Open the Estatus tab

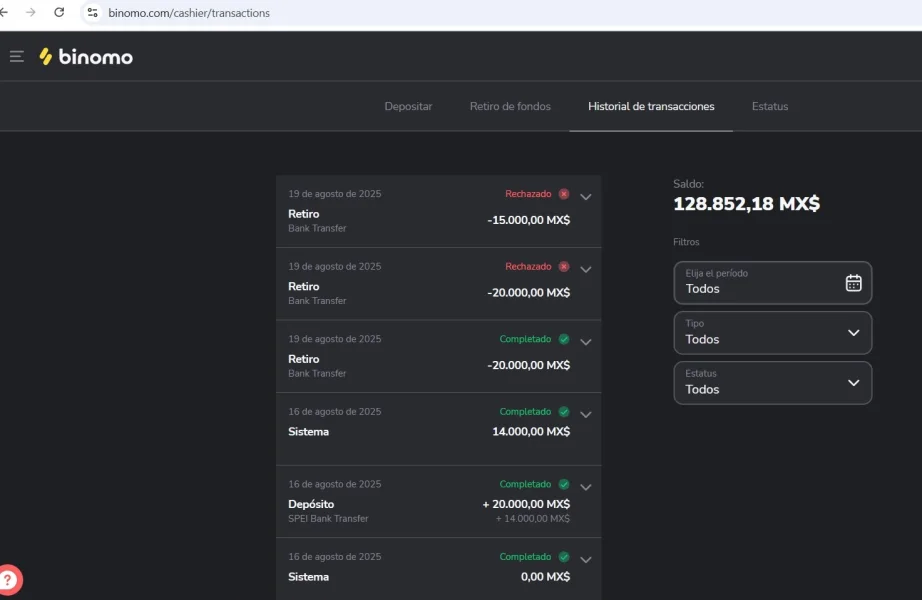769,106
